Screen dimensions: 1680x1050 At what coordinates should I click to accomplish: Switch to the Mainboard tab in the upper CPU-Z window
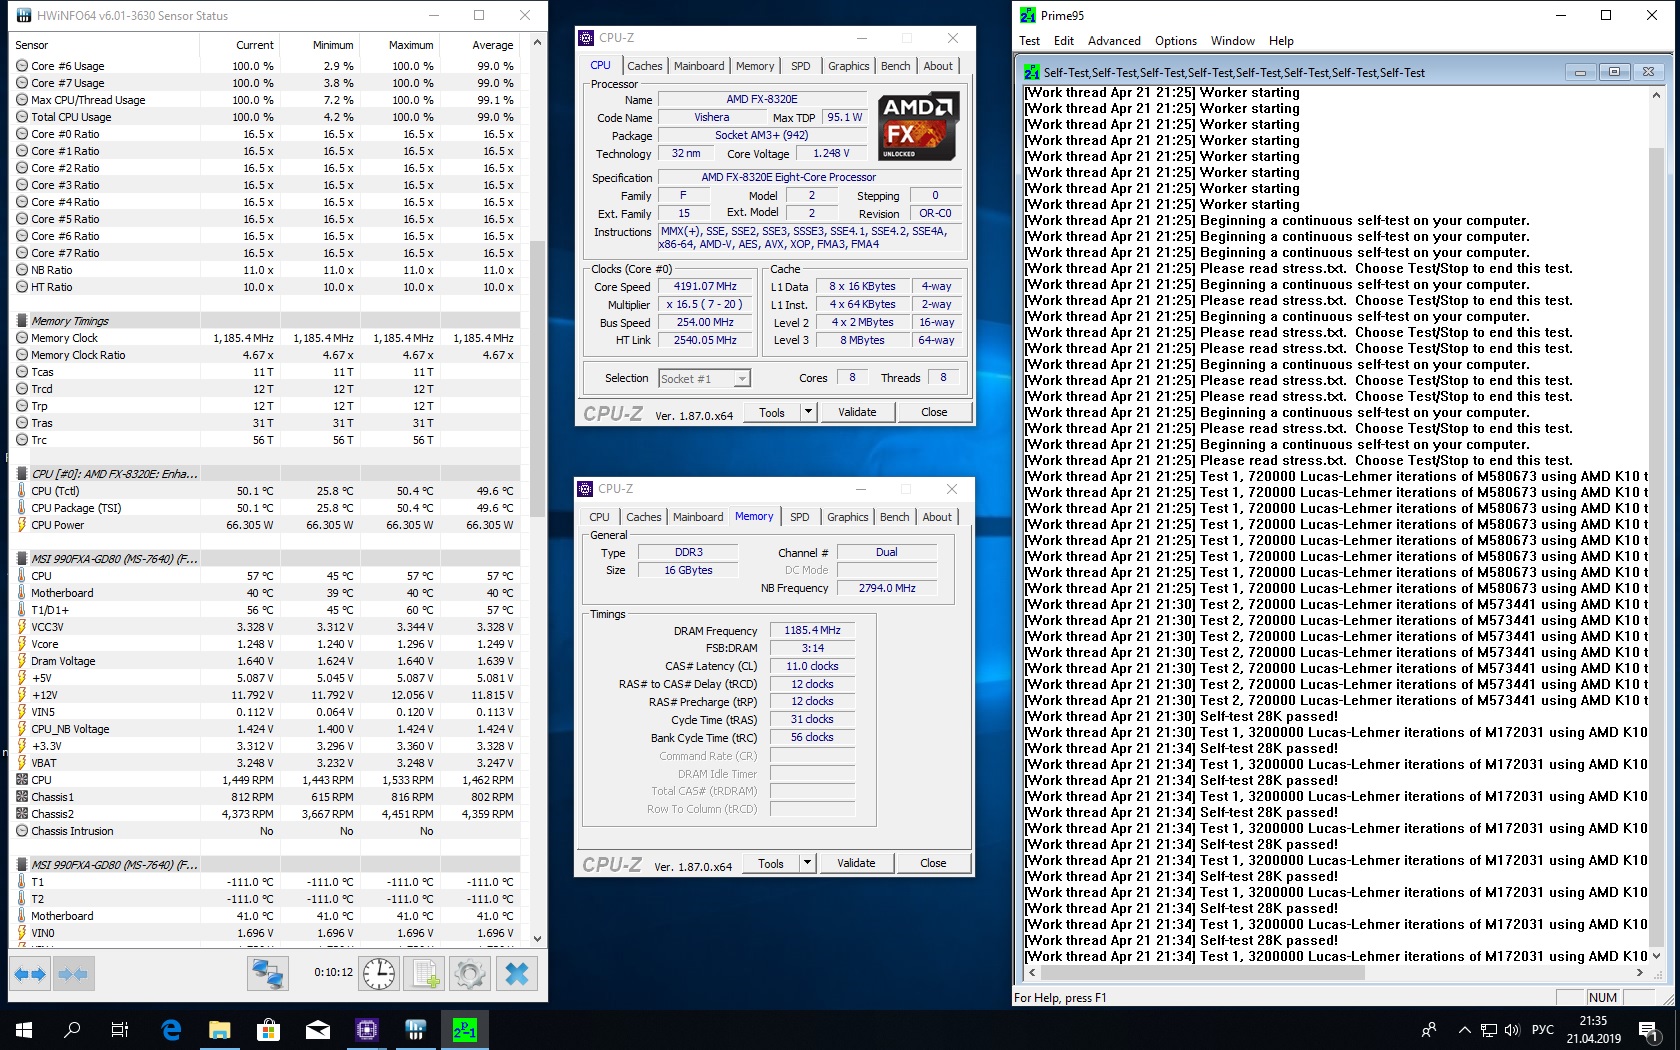(699, 66)
